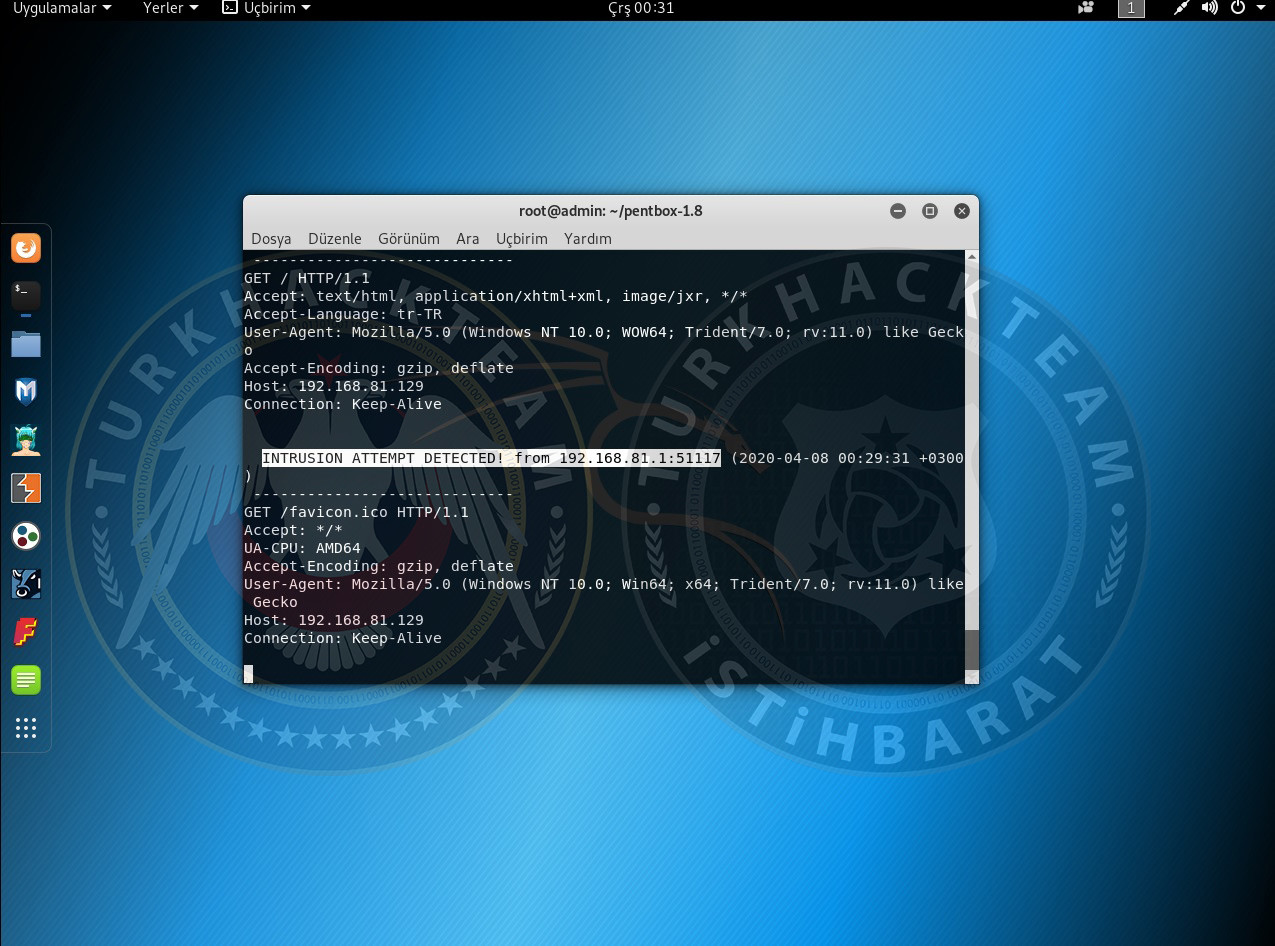Click the terminal cursor prompt line

click(249, 674)
